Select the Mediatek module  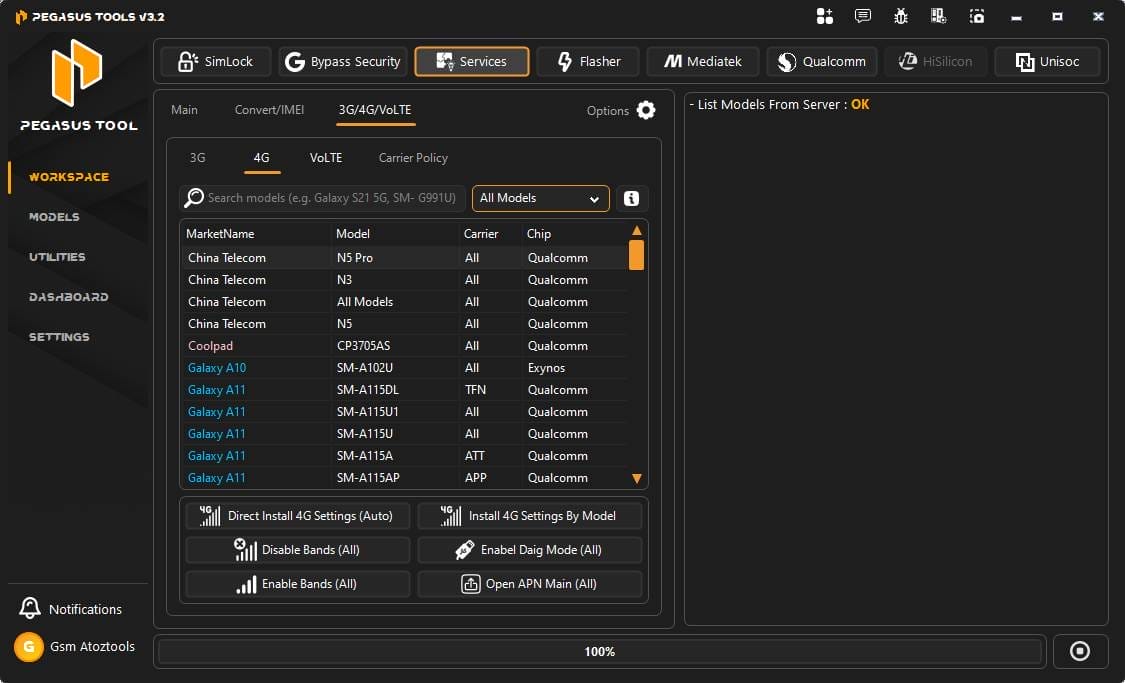click(703, 61)
